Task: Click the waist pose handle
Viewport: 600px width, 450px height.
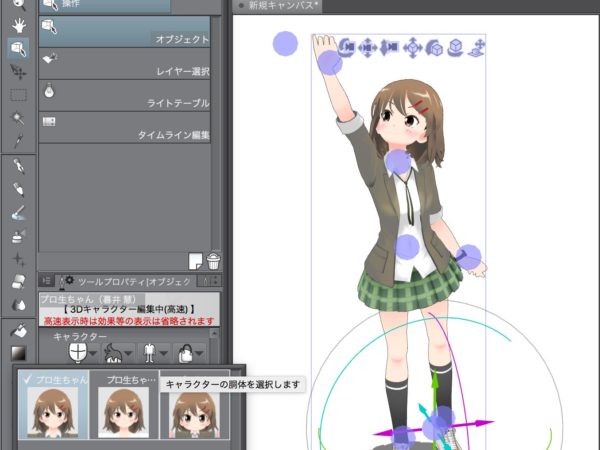Action: tap(407, 247)
